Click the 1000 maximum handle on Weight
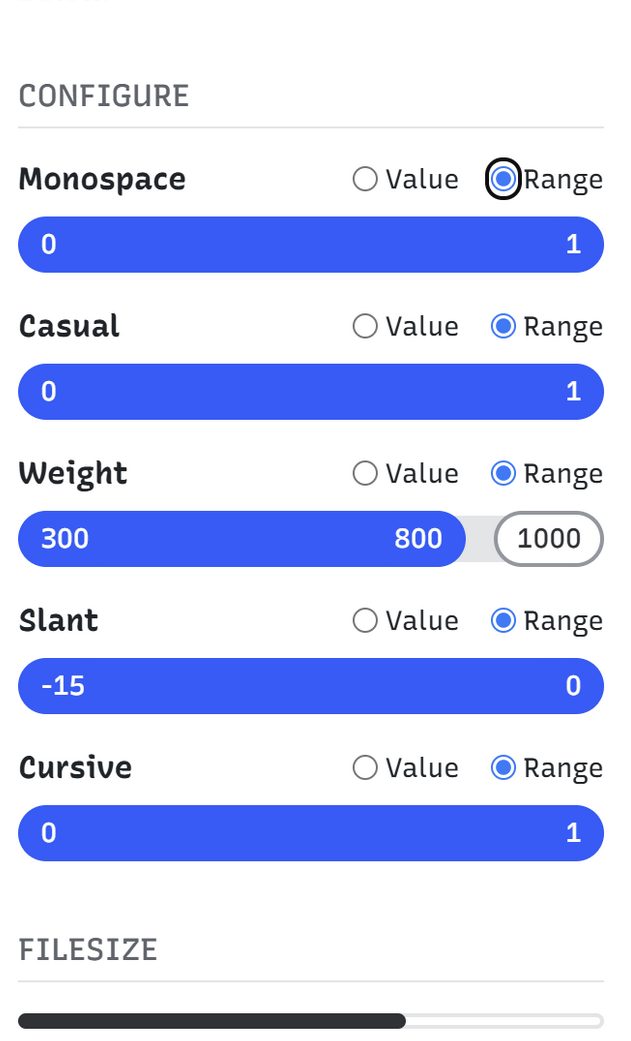Viewport: 631px width, 1041px height. [x=549, y=538]
